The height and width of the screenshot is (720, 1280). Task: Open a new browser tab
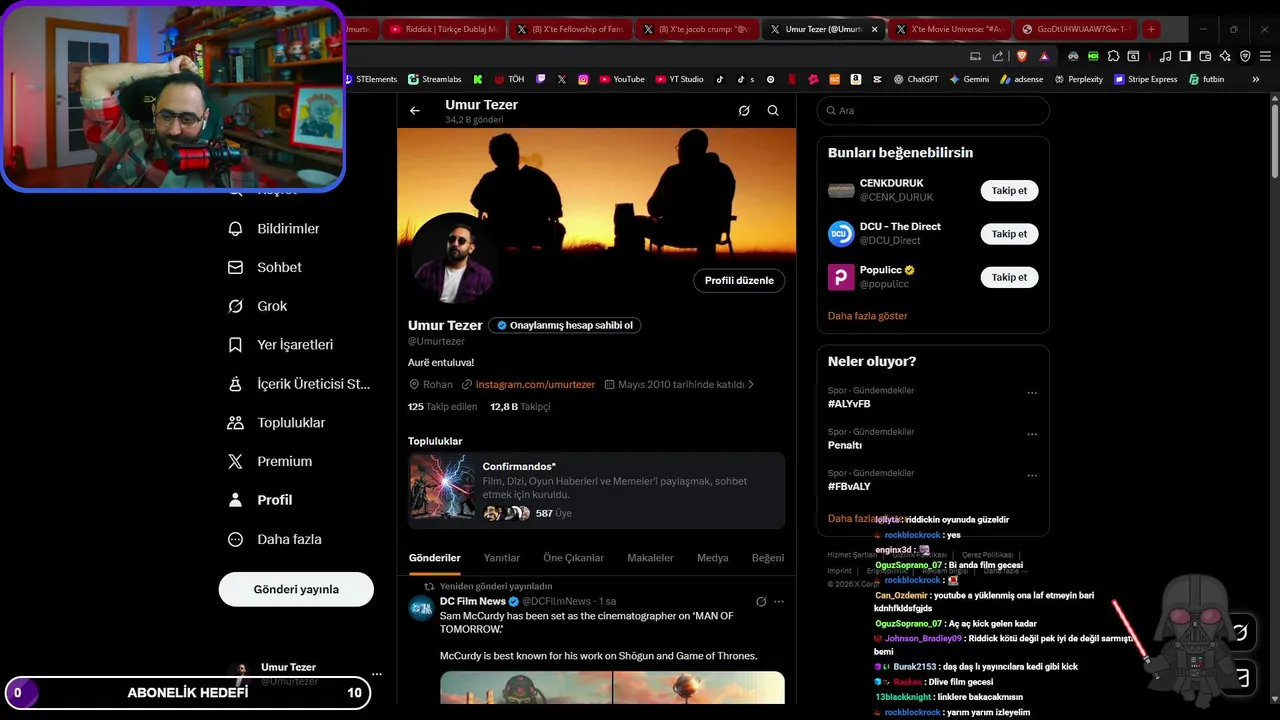point(1151,29)
